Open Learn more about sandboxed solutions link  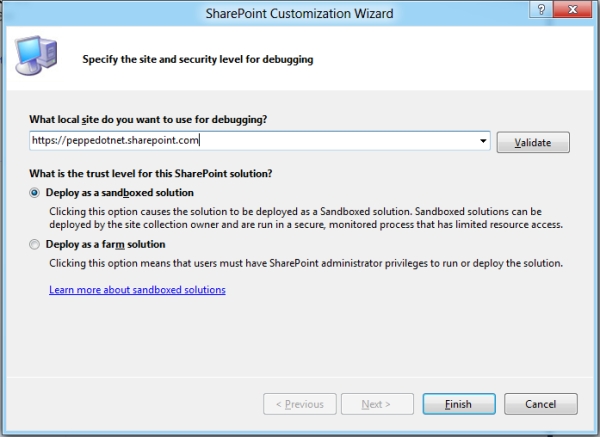tap(137, 290)
